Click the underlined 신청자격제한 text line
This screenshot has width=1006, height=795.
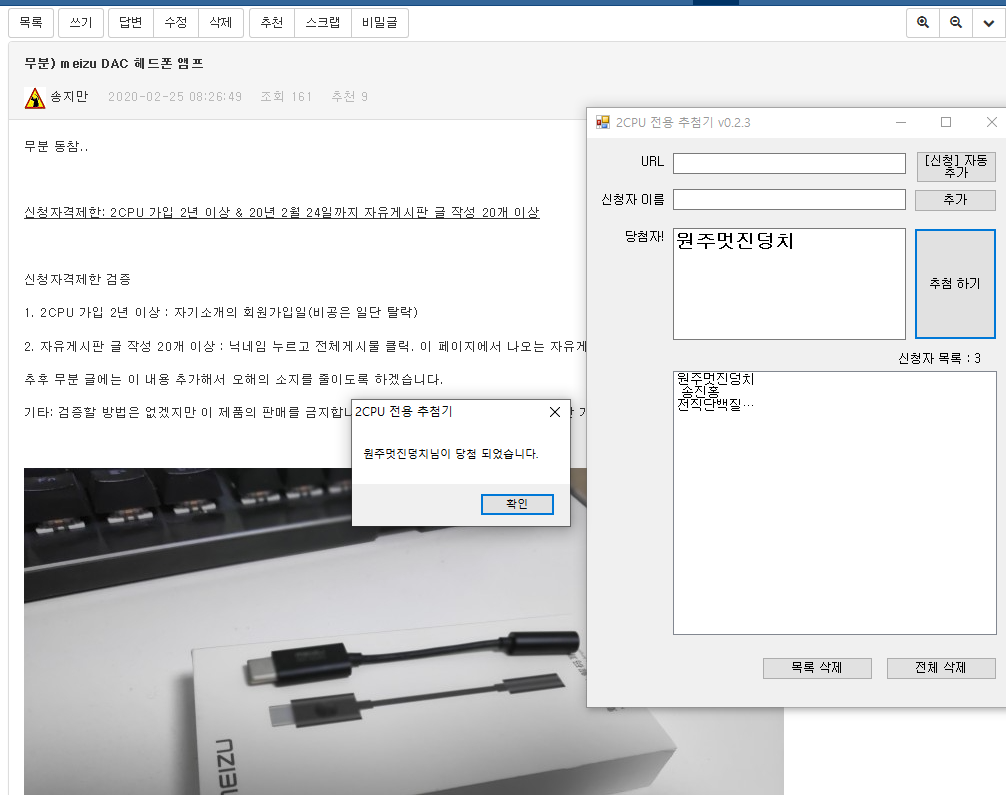pyautogui.click(x=282, y=212)
